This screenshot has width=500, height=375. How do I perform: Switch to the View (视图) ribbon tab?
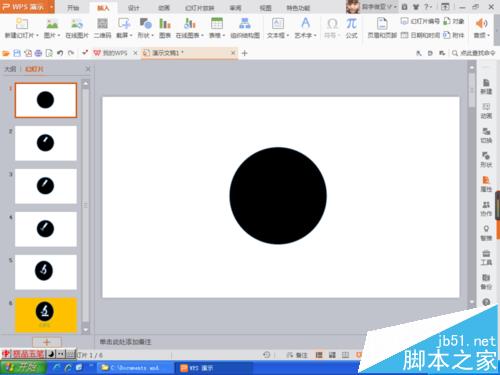266,8
